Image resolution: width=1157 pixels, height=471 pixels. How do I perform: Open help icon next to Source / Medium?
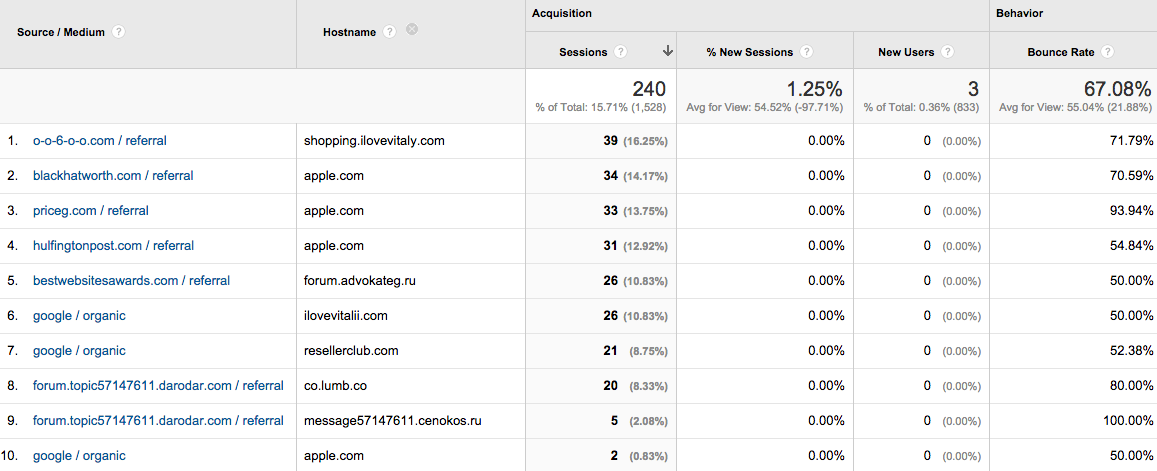tap(118, 32)
